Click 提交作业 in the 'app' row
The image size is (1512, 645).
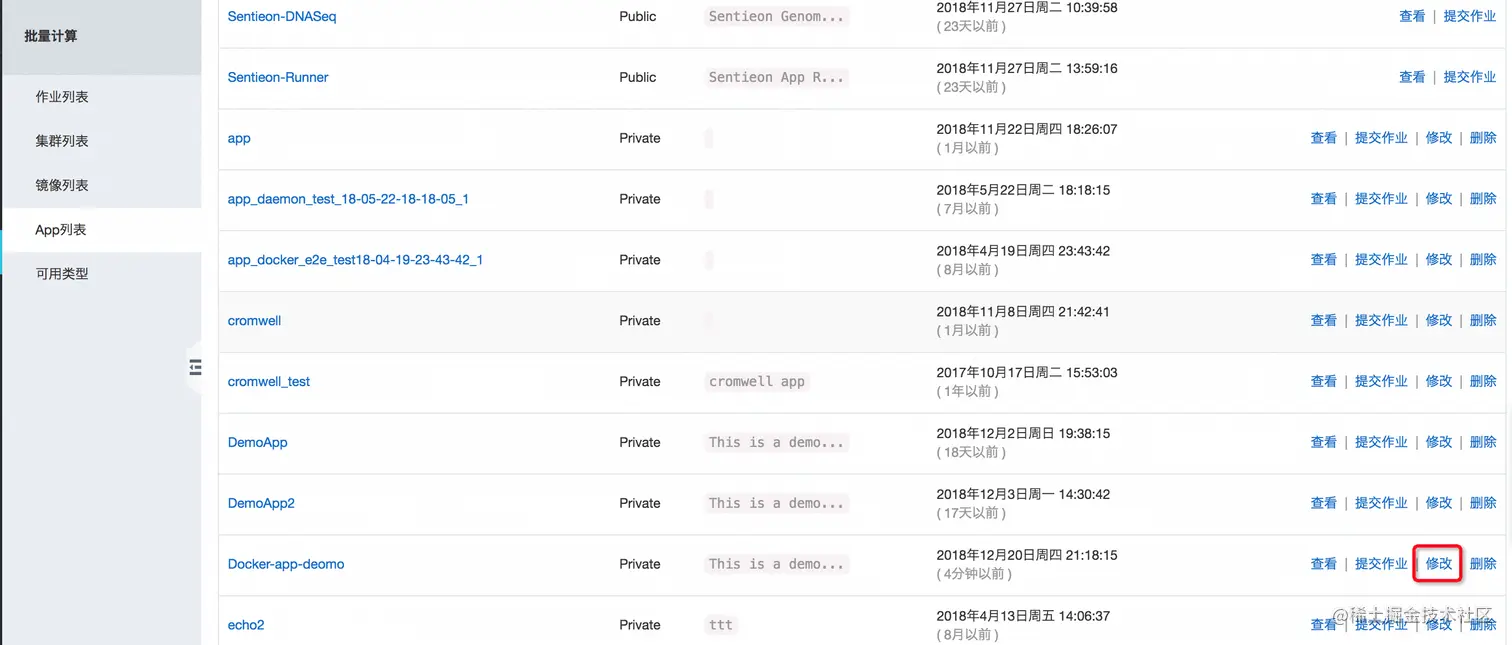pos(1381,138)
